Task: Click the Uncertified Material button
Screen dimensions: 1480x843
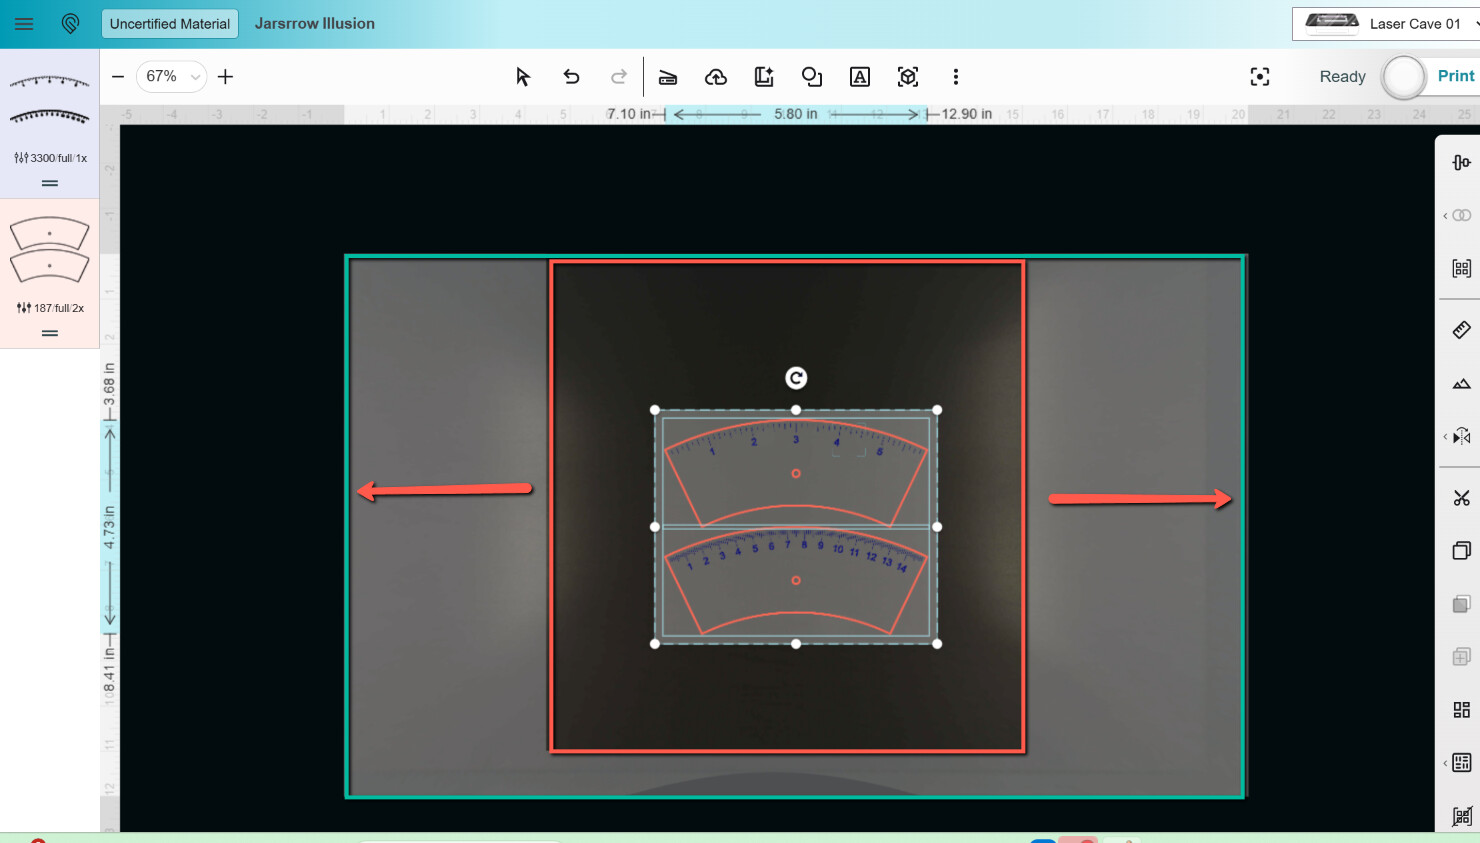Action: [170, 24]
